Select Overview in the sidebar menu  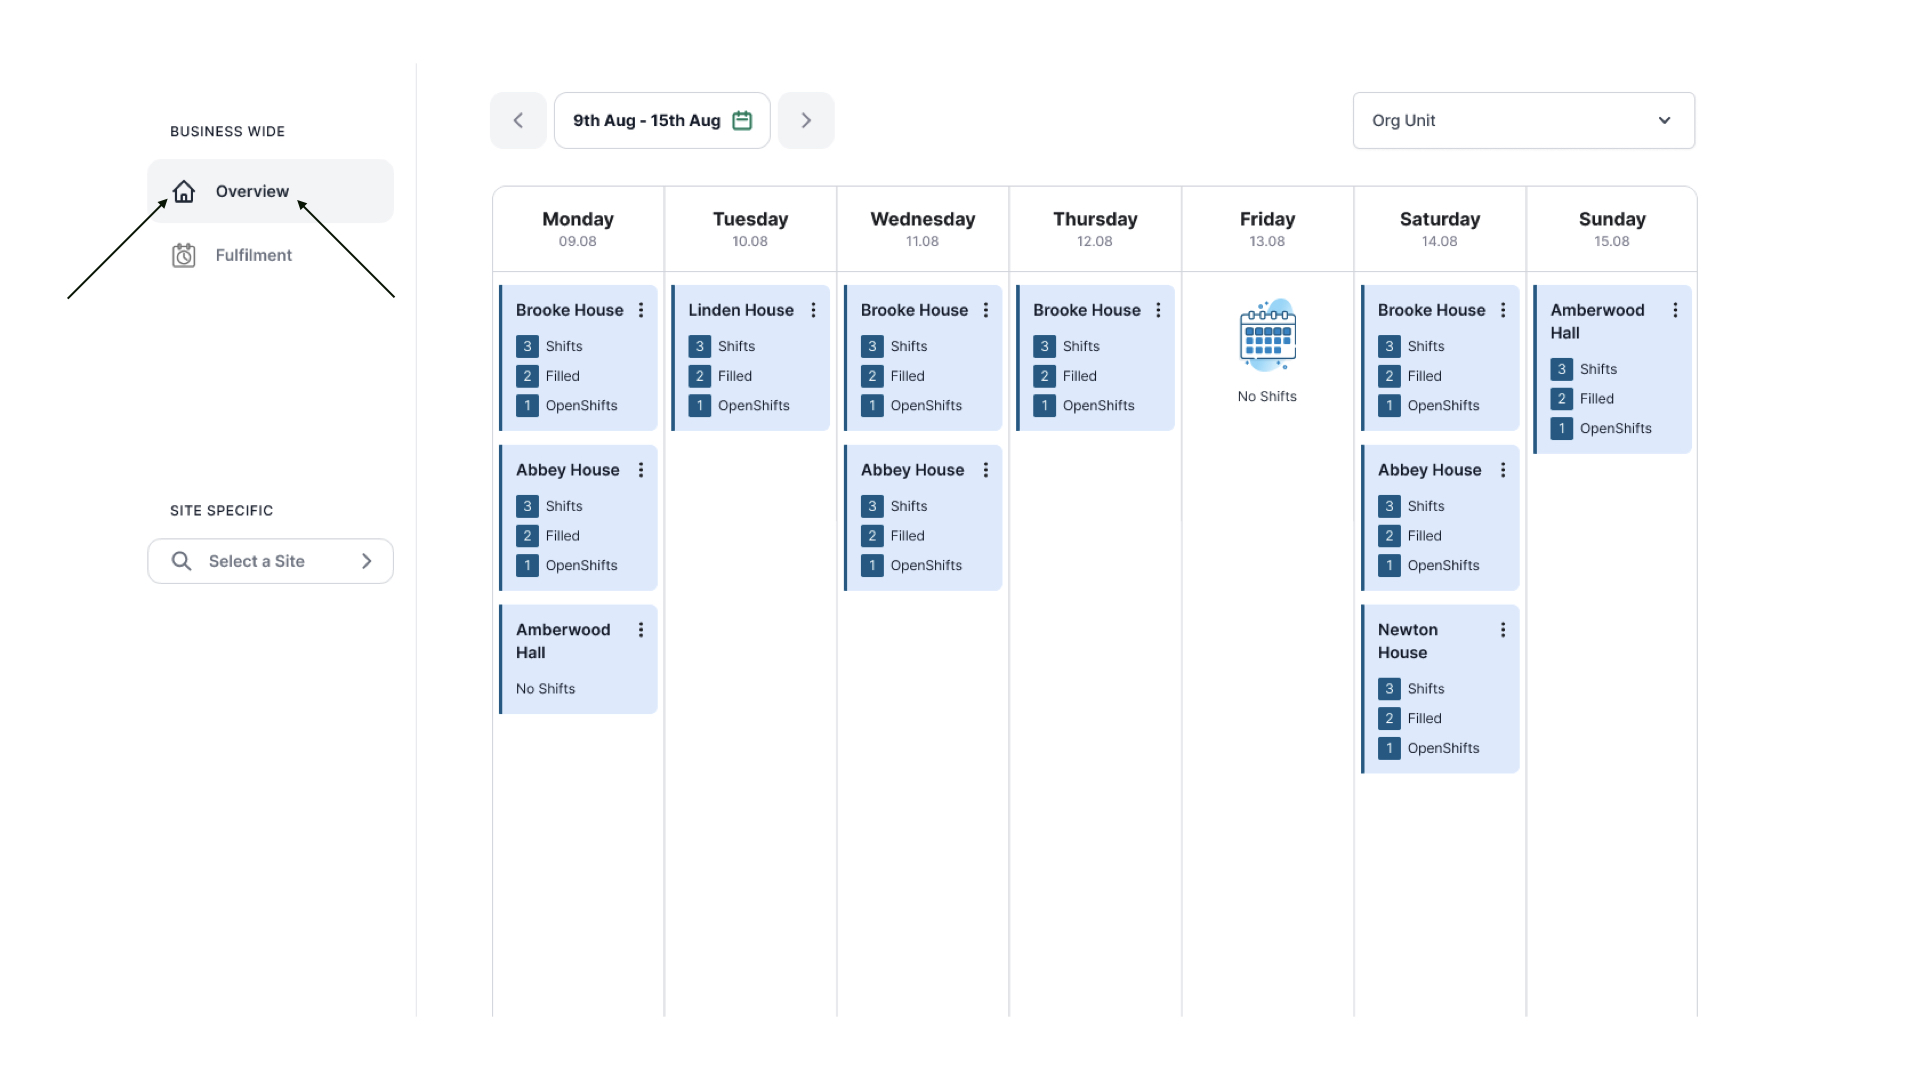252,191
